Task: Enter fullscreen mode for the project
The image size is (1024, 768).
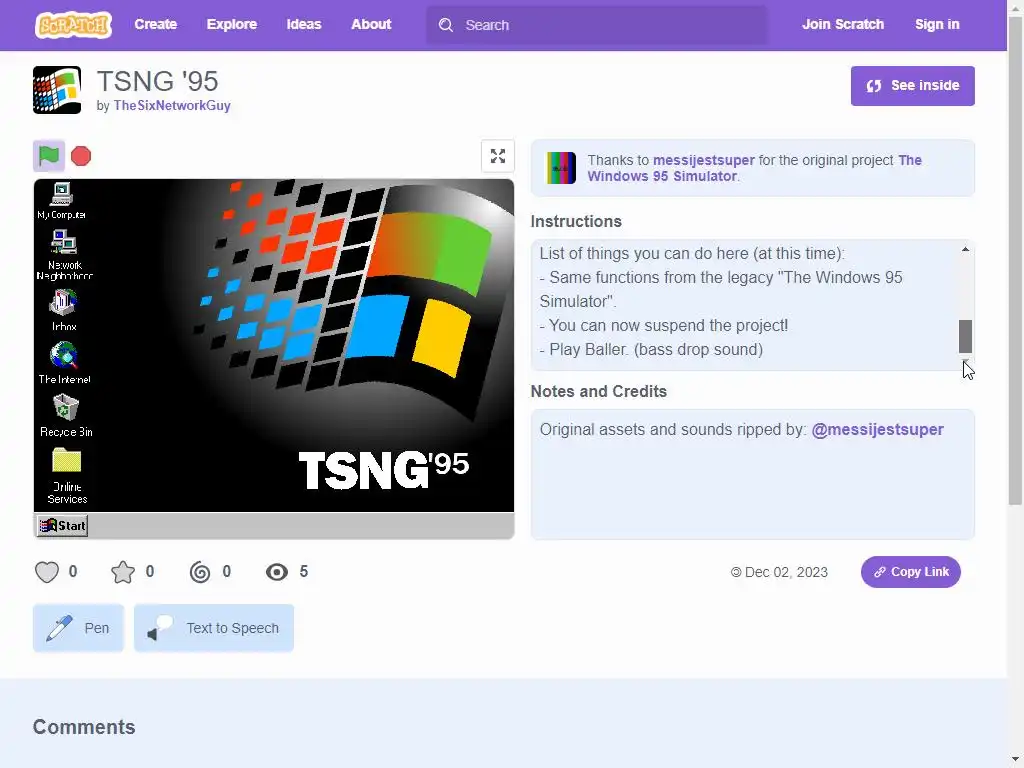Action: (x=498, y=156)
